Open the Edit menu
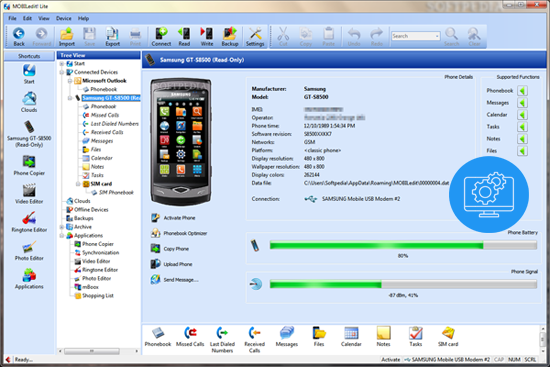The height and width of the screenshot is (367, 550). click(x=27, y=18)
